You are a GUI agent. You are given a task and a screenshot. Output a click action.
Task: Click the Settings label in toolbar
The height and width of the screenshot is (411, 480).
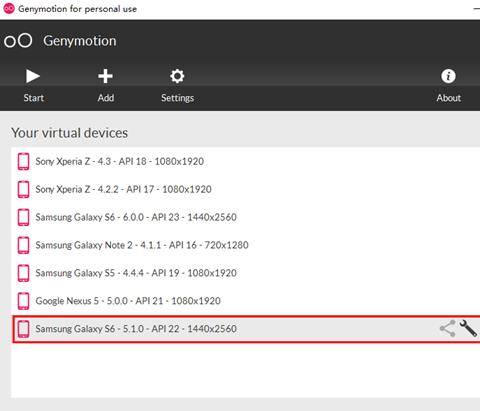coord(177,98)
